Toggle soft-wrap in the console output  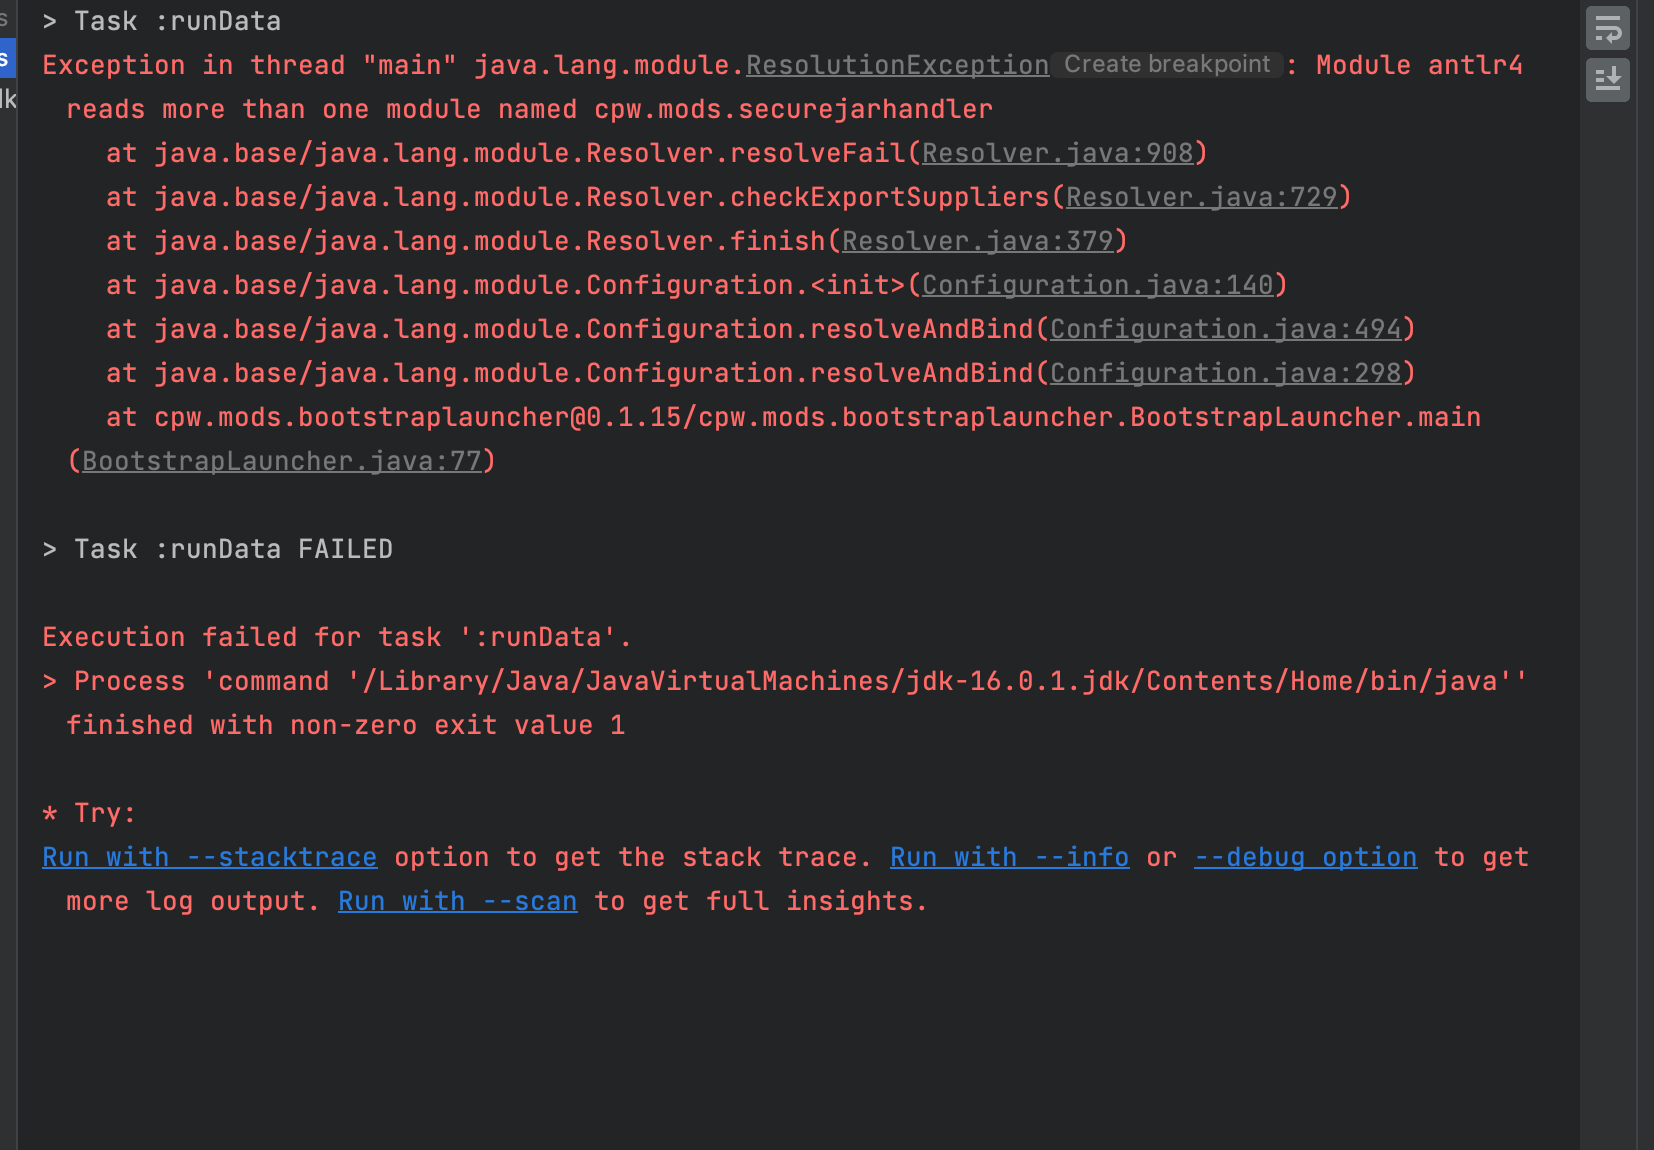pos(1607,30)
